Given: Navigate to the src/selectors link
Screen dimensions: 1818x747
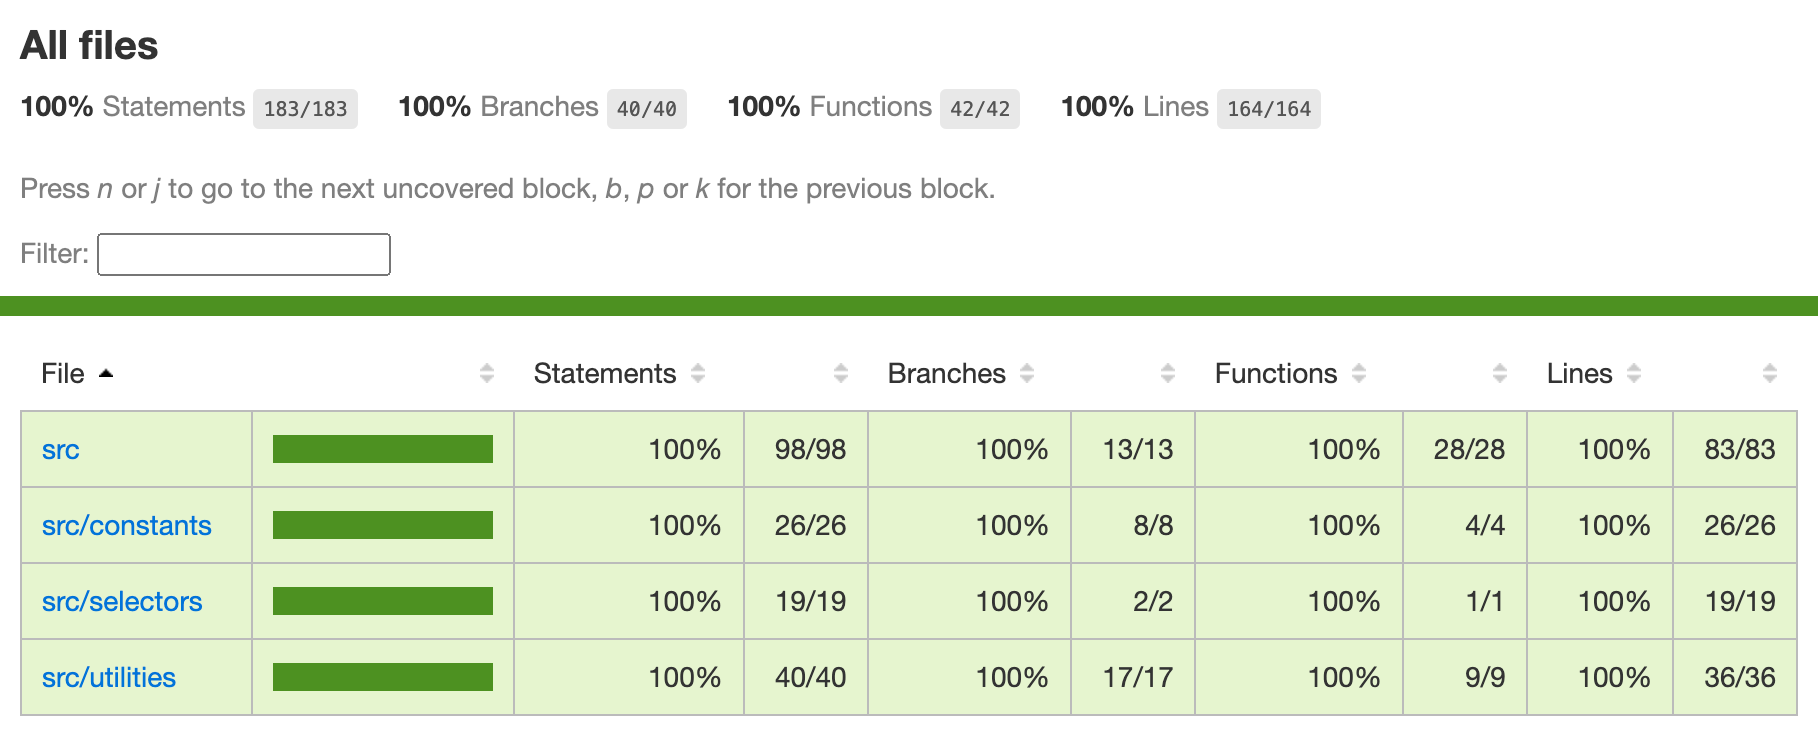Looking at the screenshot, I should click(122, 602).
